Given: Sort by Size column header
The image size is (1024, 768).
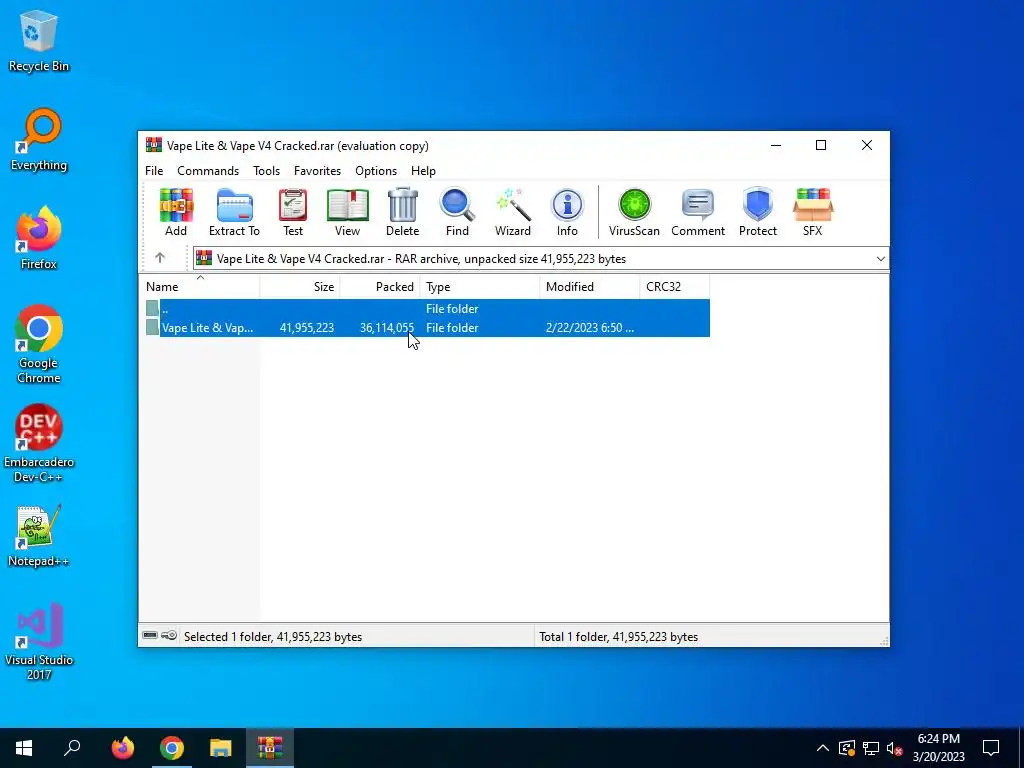Looking at the screenshot, I should point(300,287).
